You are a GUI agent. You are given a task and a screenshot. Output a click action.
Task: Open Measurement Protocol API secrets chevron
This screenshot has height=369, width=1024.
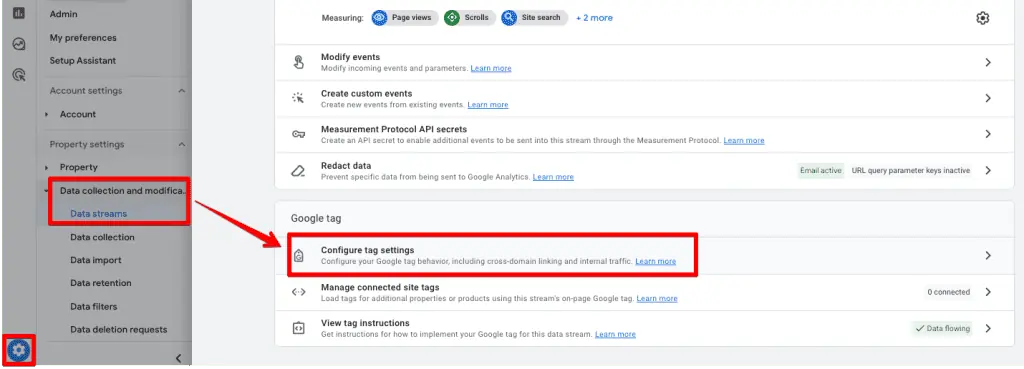tap(988, 134)
